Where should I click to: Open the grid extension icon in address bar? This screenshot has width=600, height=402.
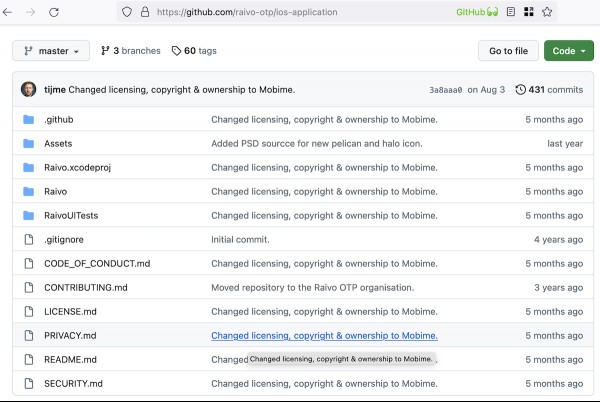coord(528,12)
